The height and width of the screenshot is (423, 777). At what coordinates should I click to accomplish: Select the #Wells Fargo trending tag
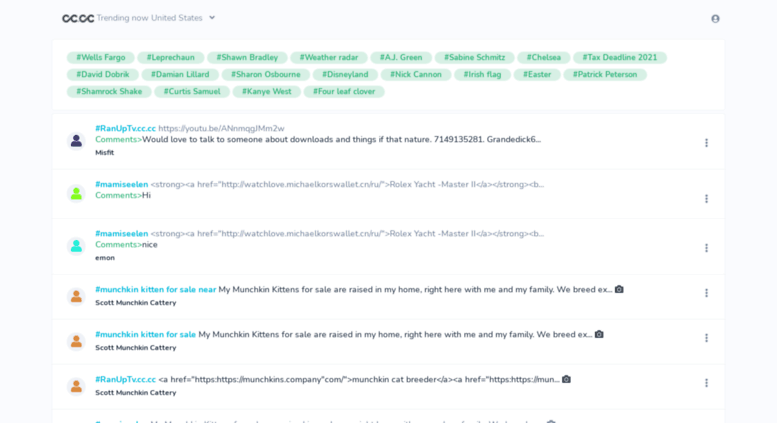coord(101,57)
